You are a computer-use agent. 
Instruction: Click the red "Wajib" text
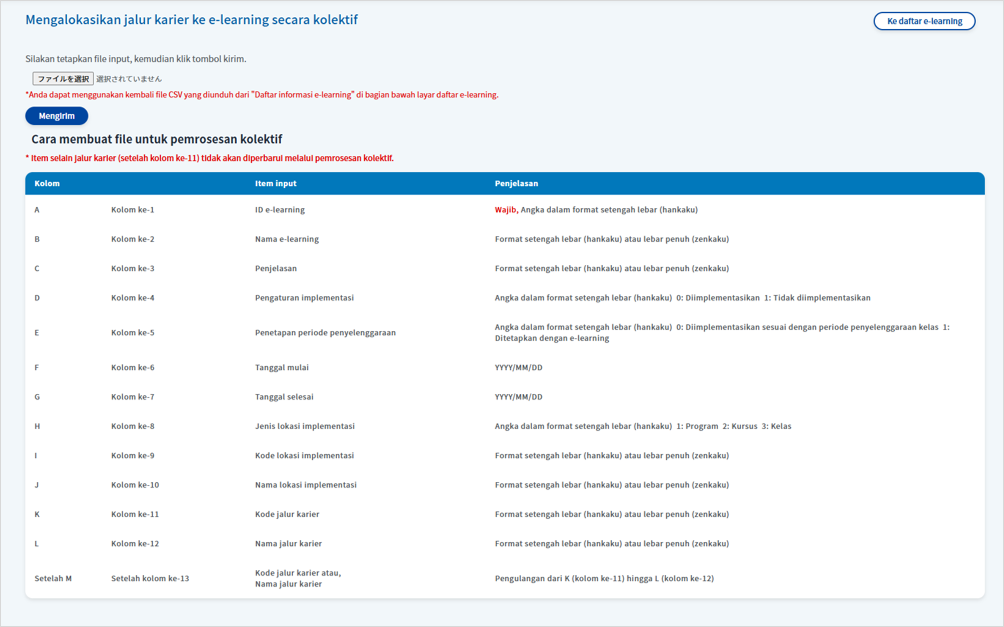point(505,210)
